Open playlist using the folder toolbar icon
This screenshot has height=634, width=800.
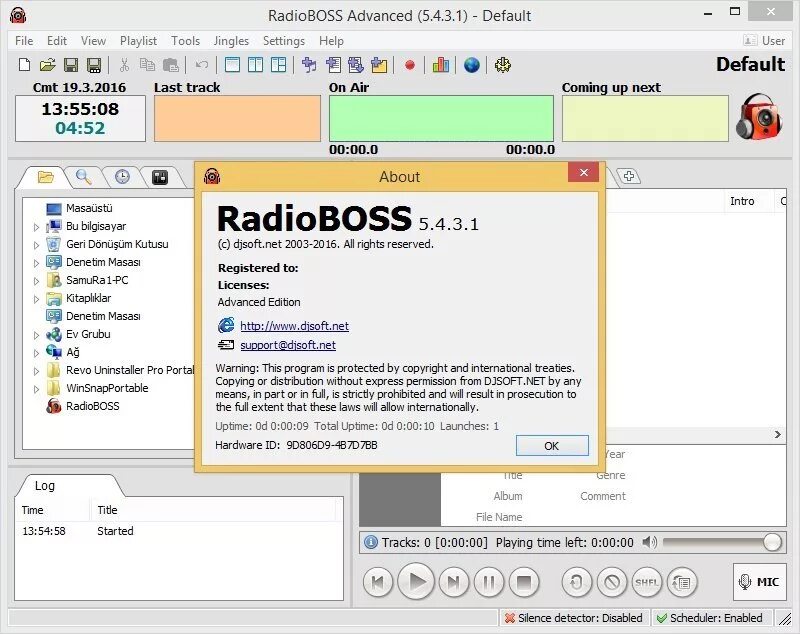click(47, 65)
